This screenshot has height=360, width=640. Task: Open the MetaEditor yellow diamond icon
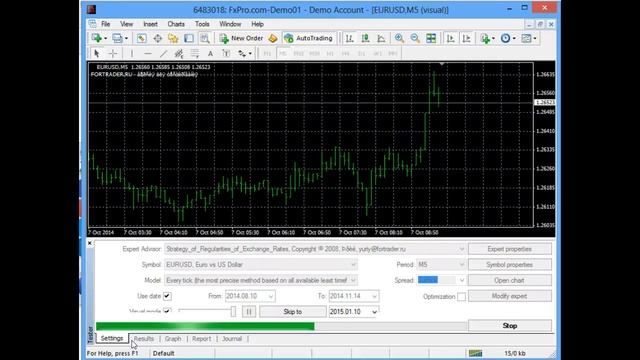click(273, 38)
